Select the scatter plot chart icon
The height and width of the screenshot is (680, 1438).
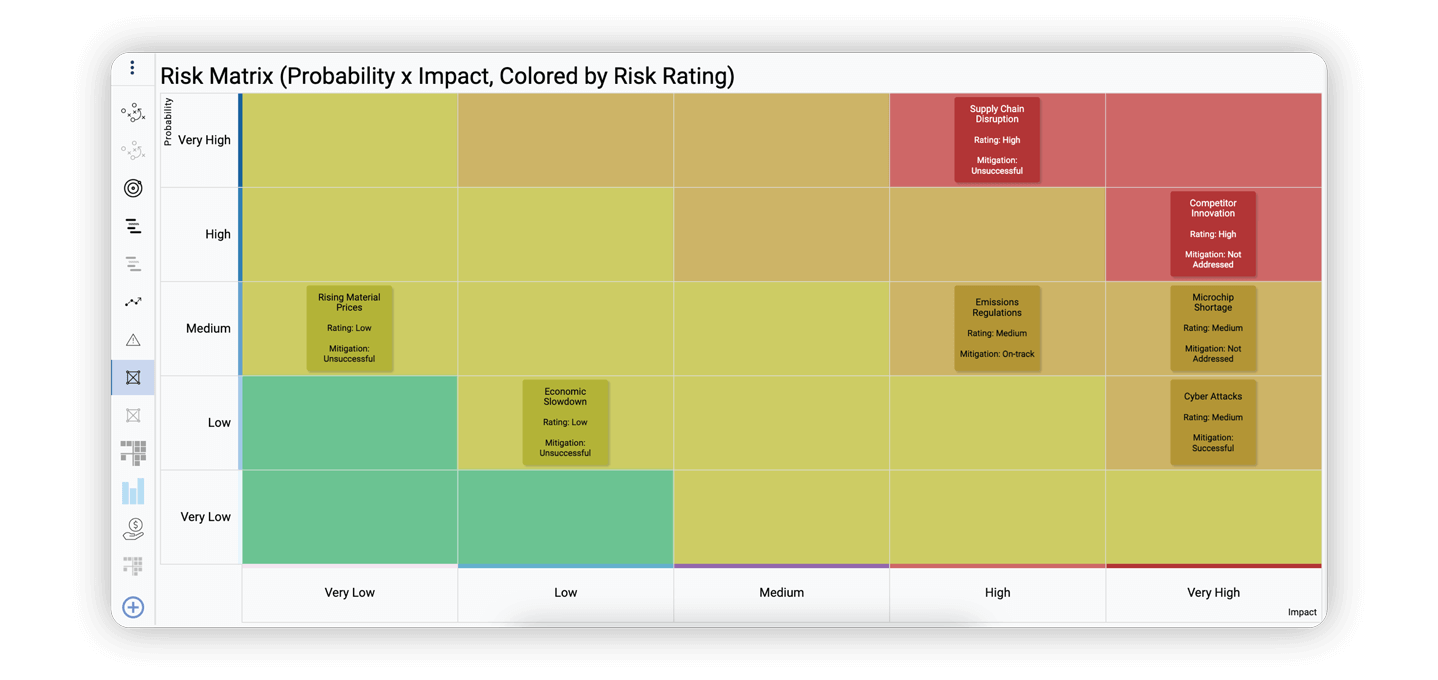[133, 112]
